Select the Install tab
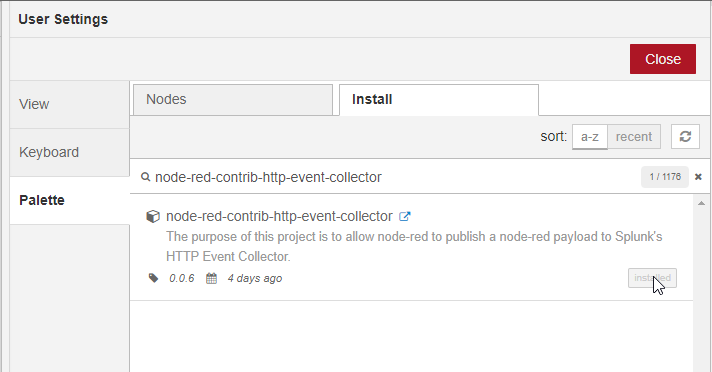Viewport: 712px width, 372px height. [439, 99]
